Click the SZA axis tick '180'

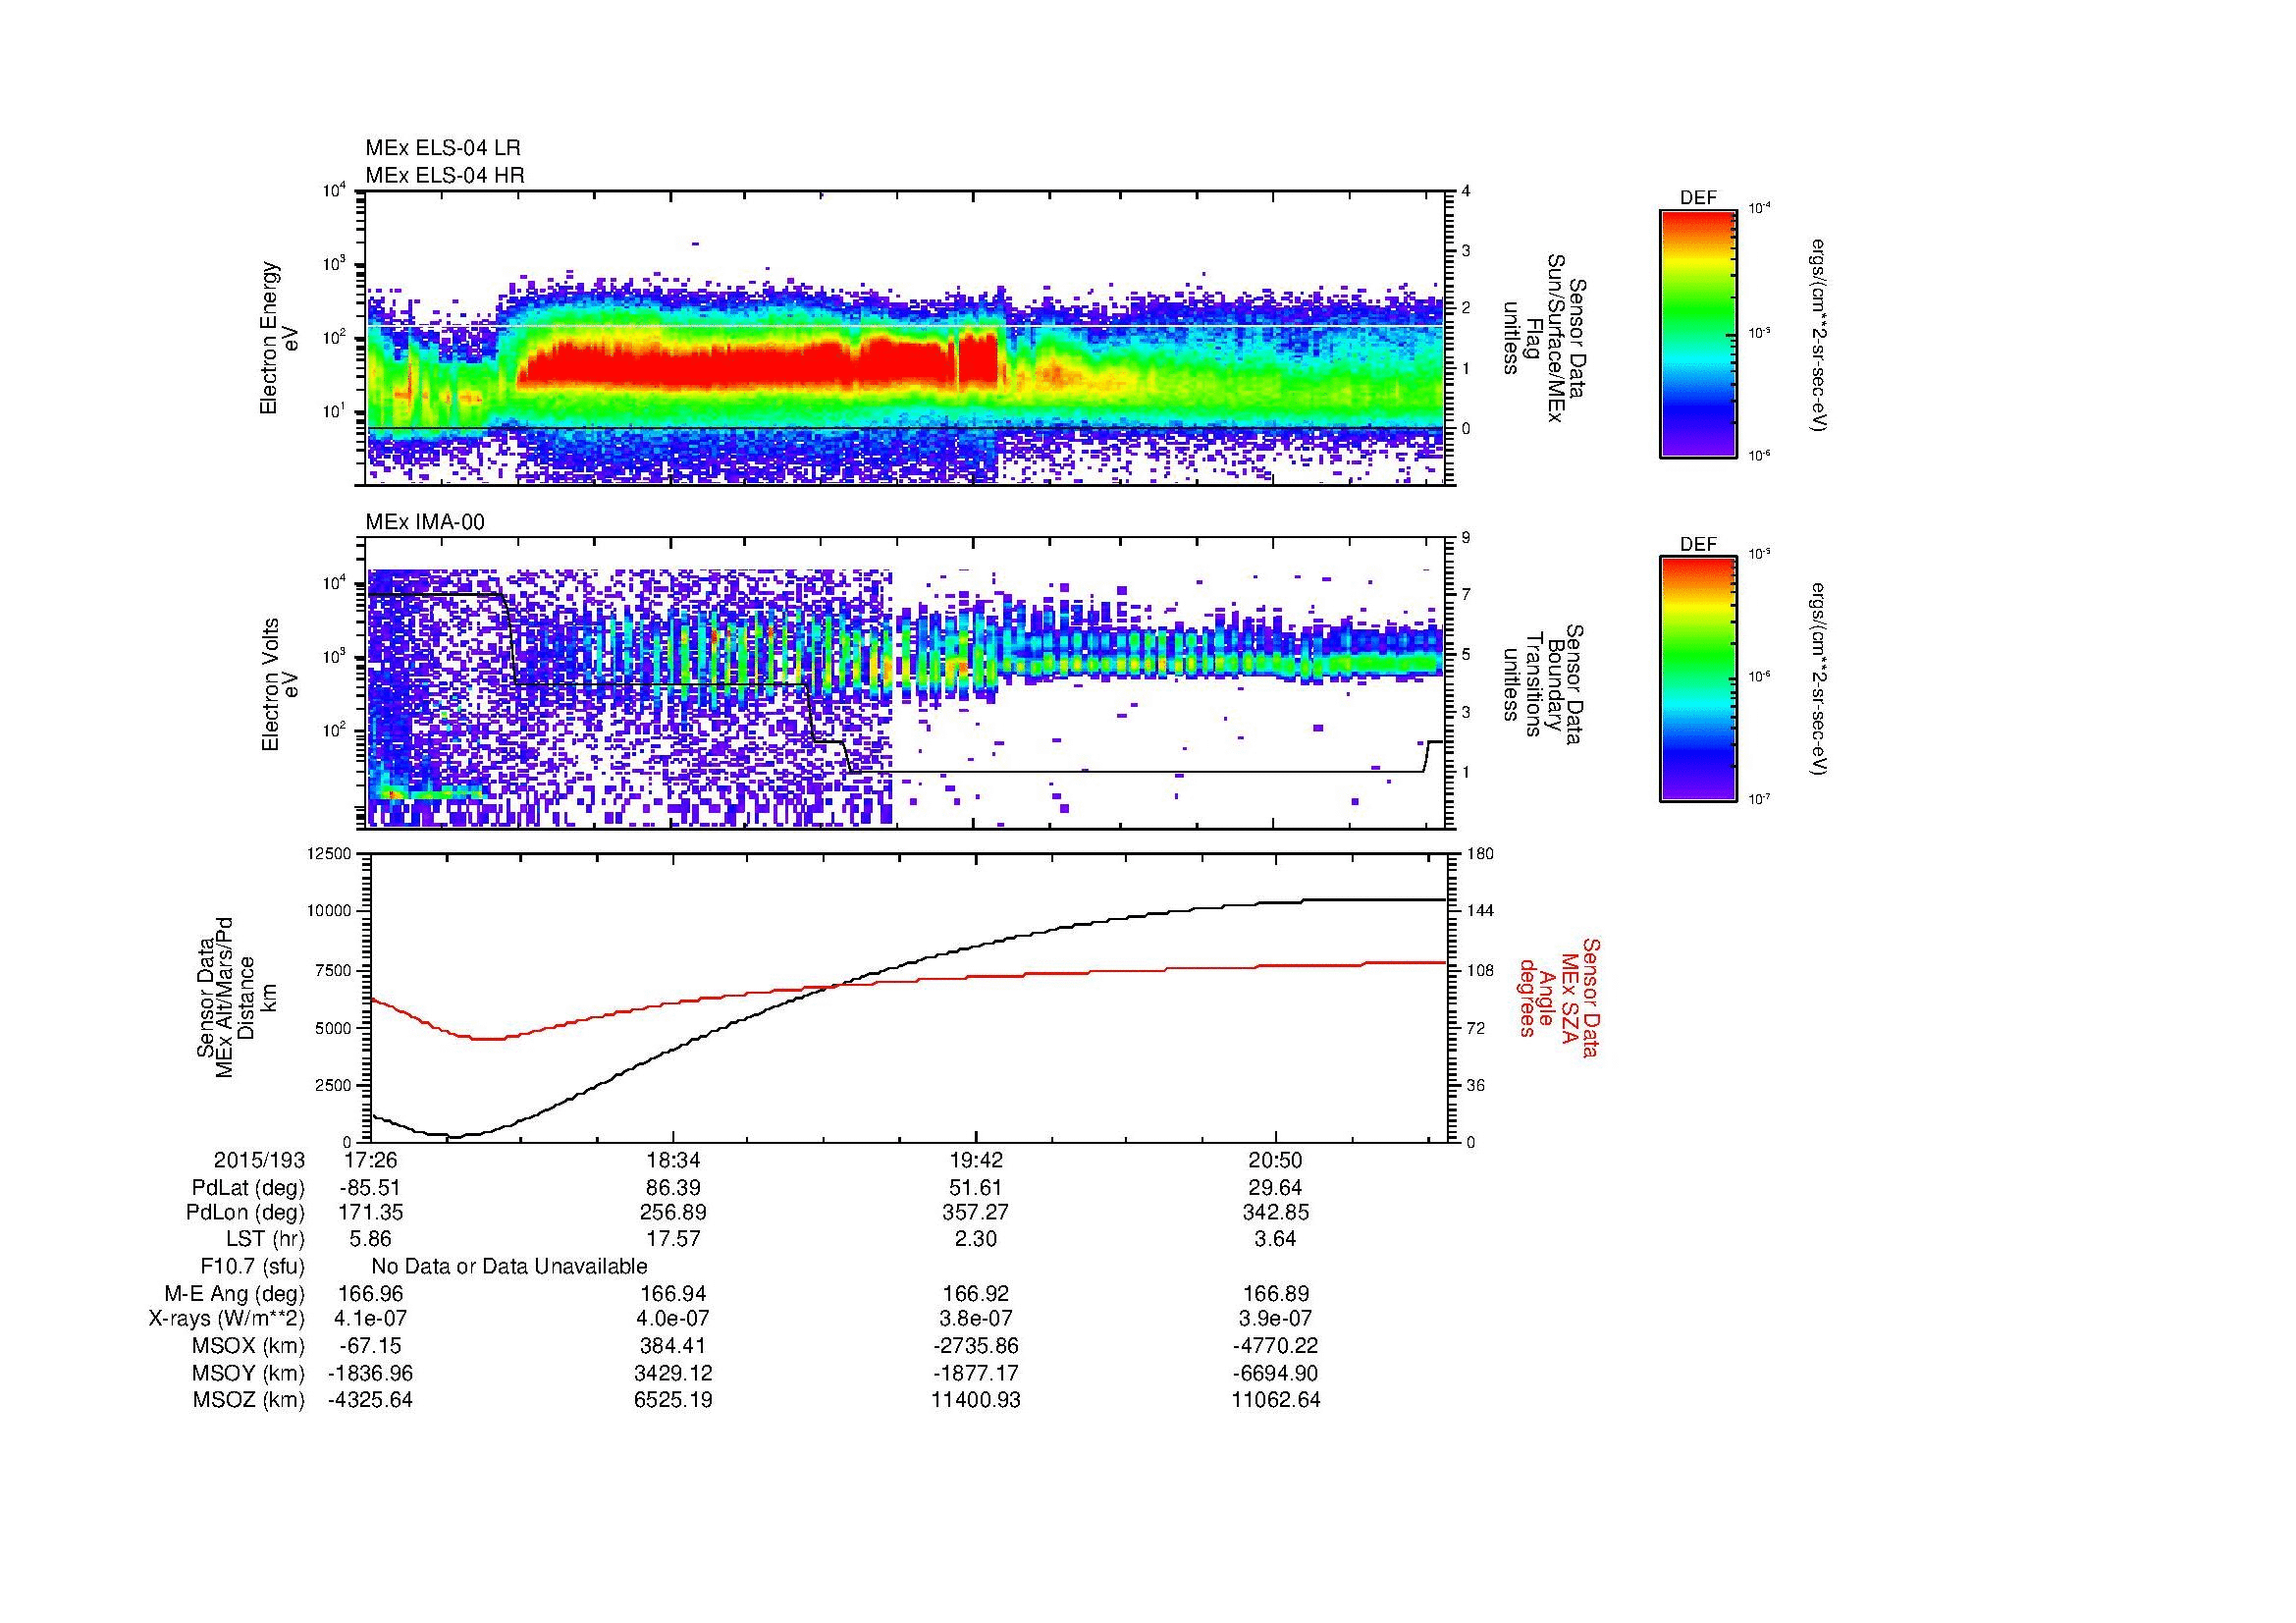pos(1480,854)
